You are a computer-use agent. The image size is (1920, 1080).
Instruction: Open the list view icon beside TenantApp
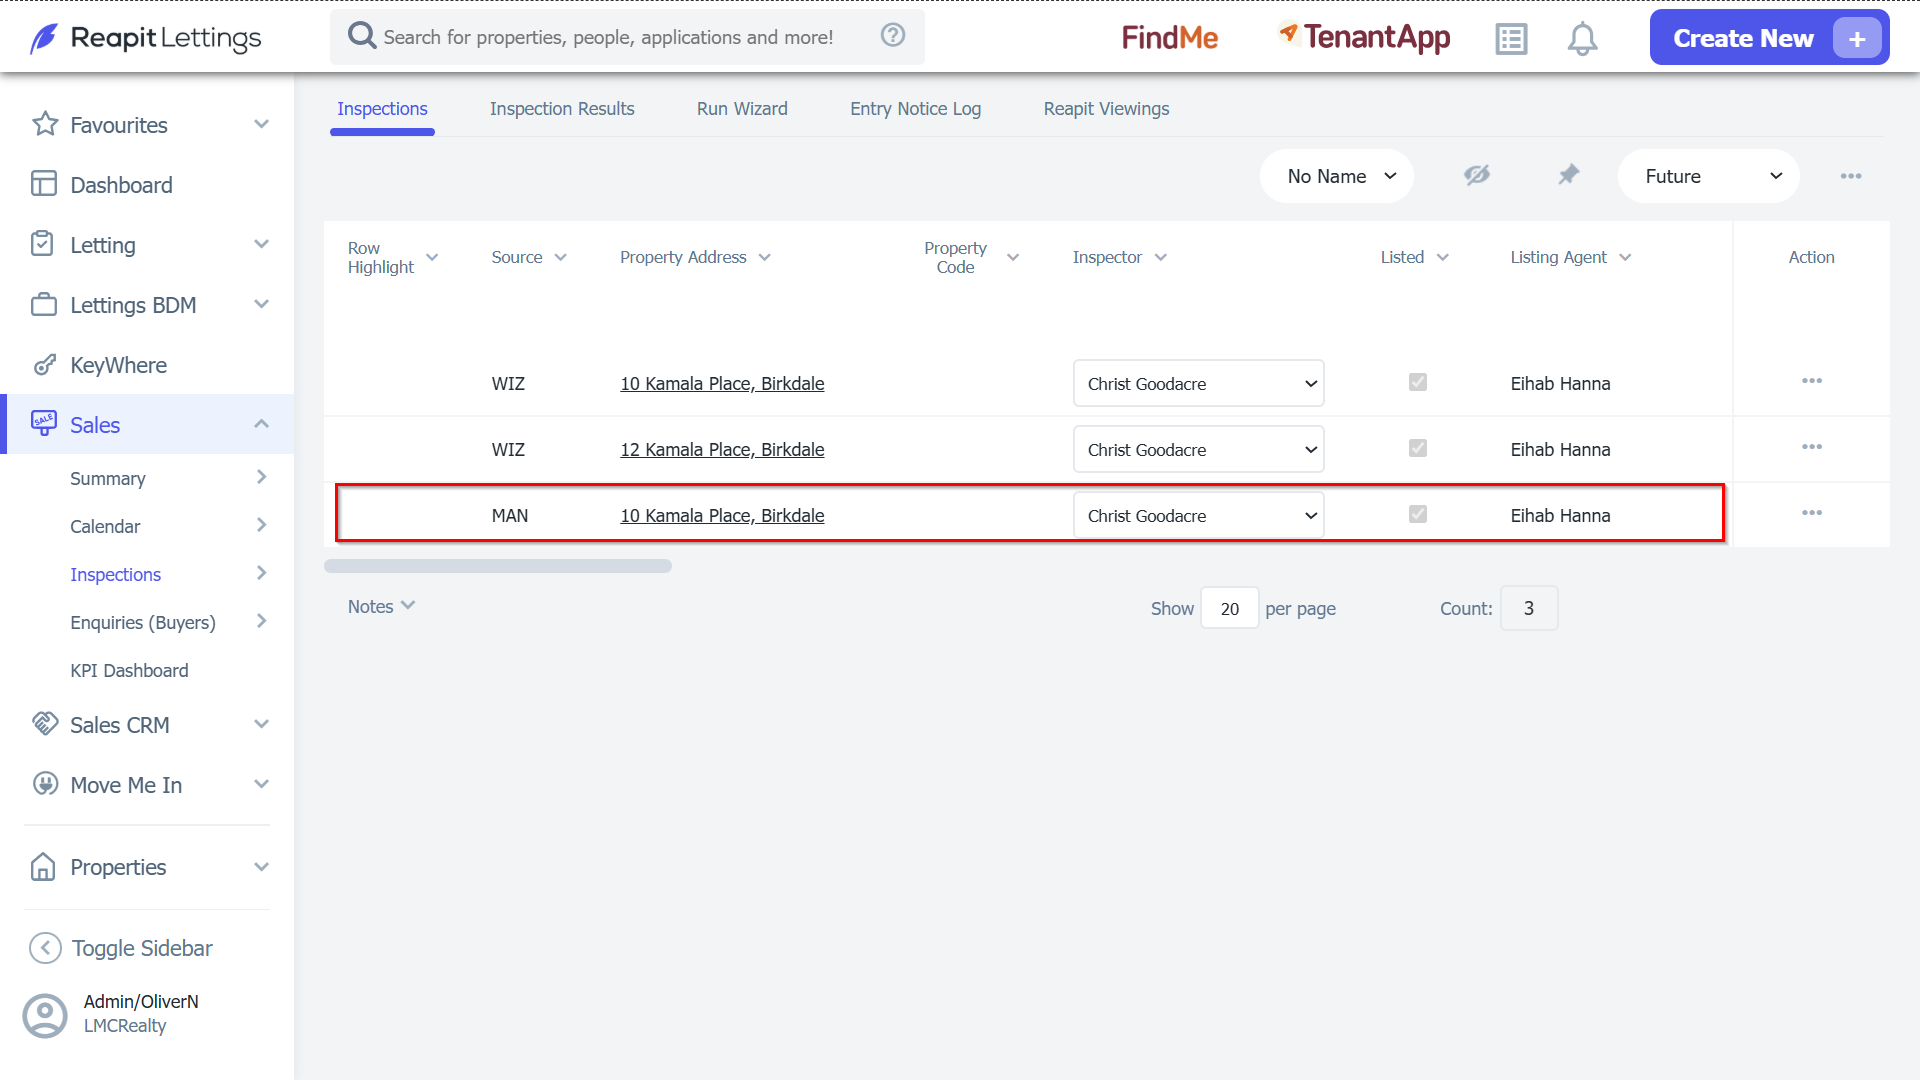(x=1511, y=39)
